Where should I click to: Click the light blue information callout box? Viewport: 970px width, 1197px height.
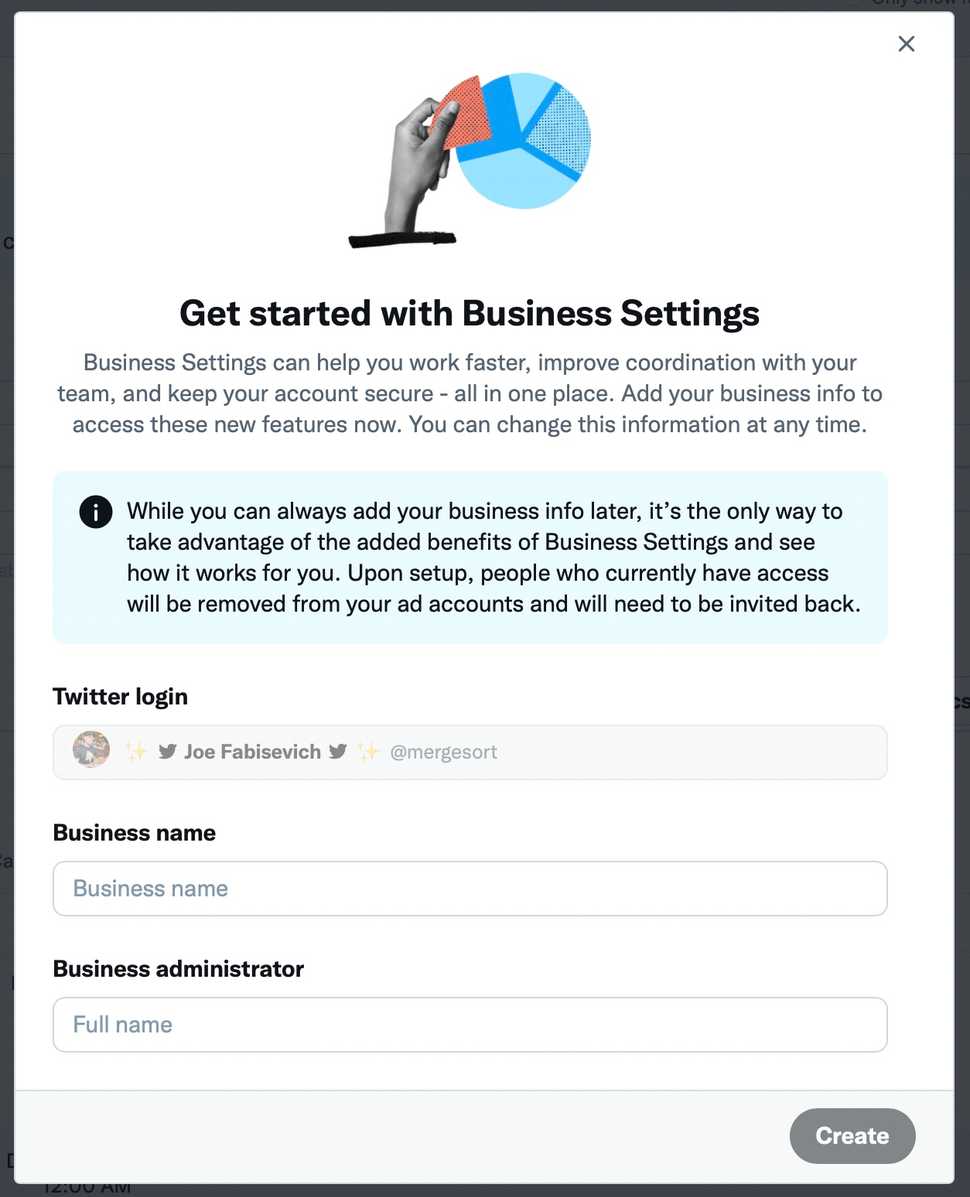click(469, 557)
